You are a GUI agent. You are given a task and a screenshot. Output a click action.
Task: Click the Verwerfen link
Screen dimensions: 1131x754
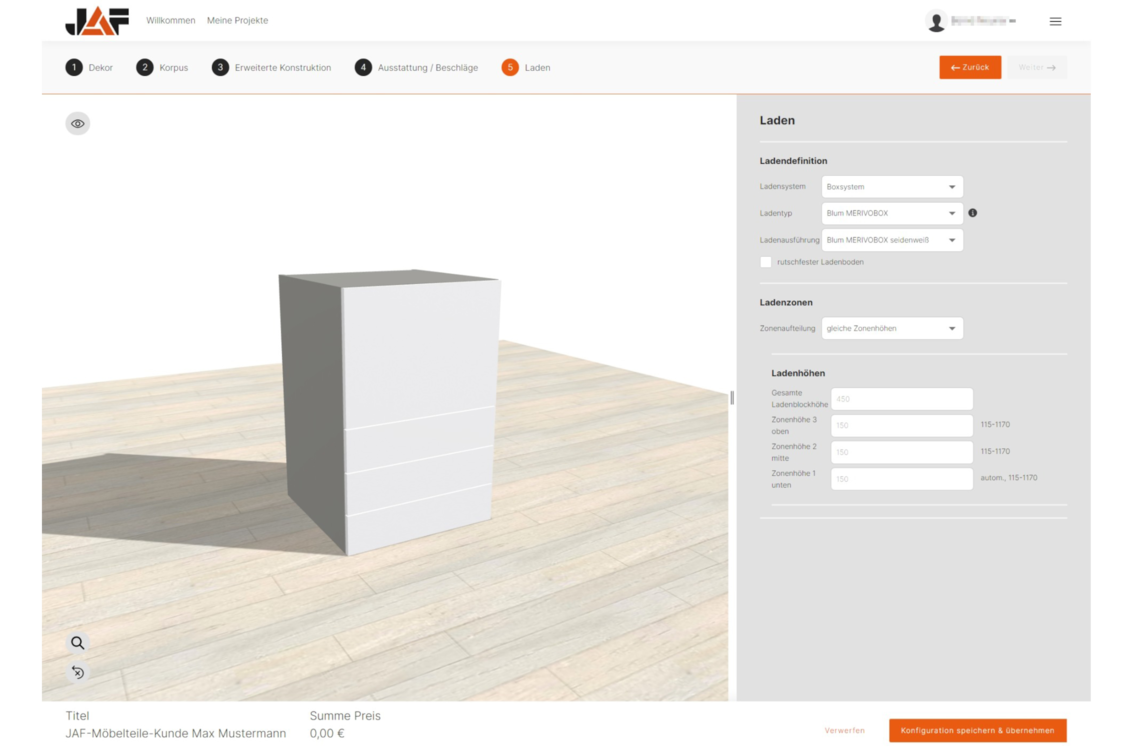point(845,731)
